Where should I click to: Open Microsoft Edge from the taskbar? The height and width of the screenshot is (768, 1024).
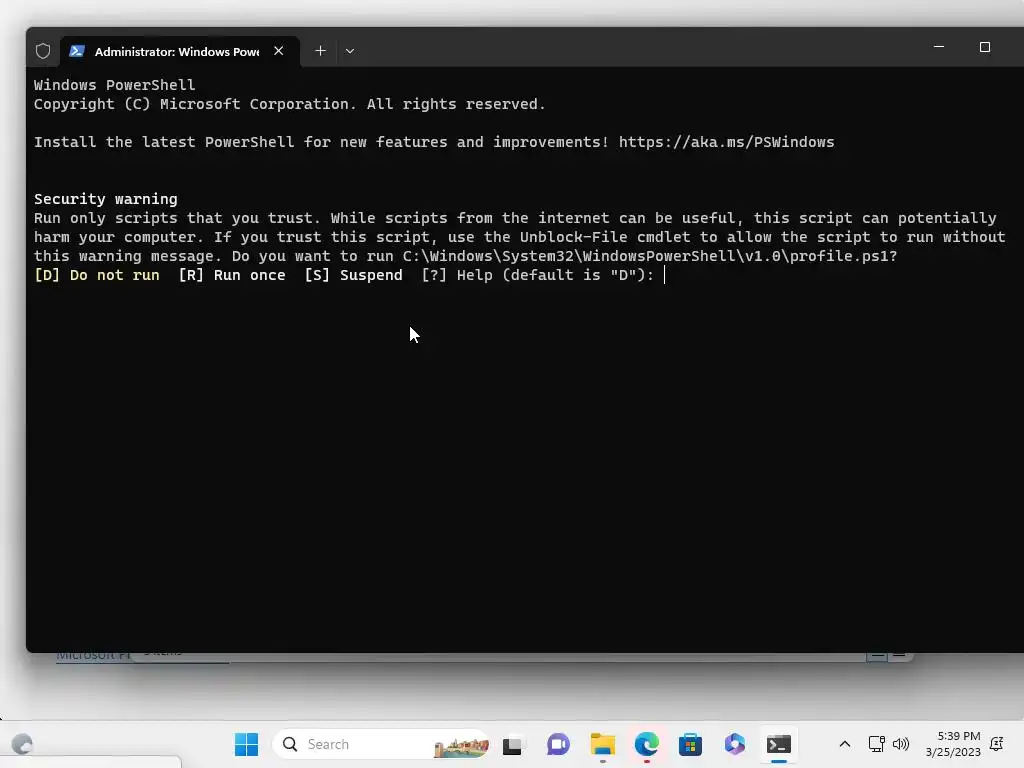coord(647,744)
